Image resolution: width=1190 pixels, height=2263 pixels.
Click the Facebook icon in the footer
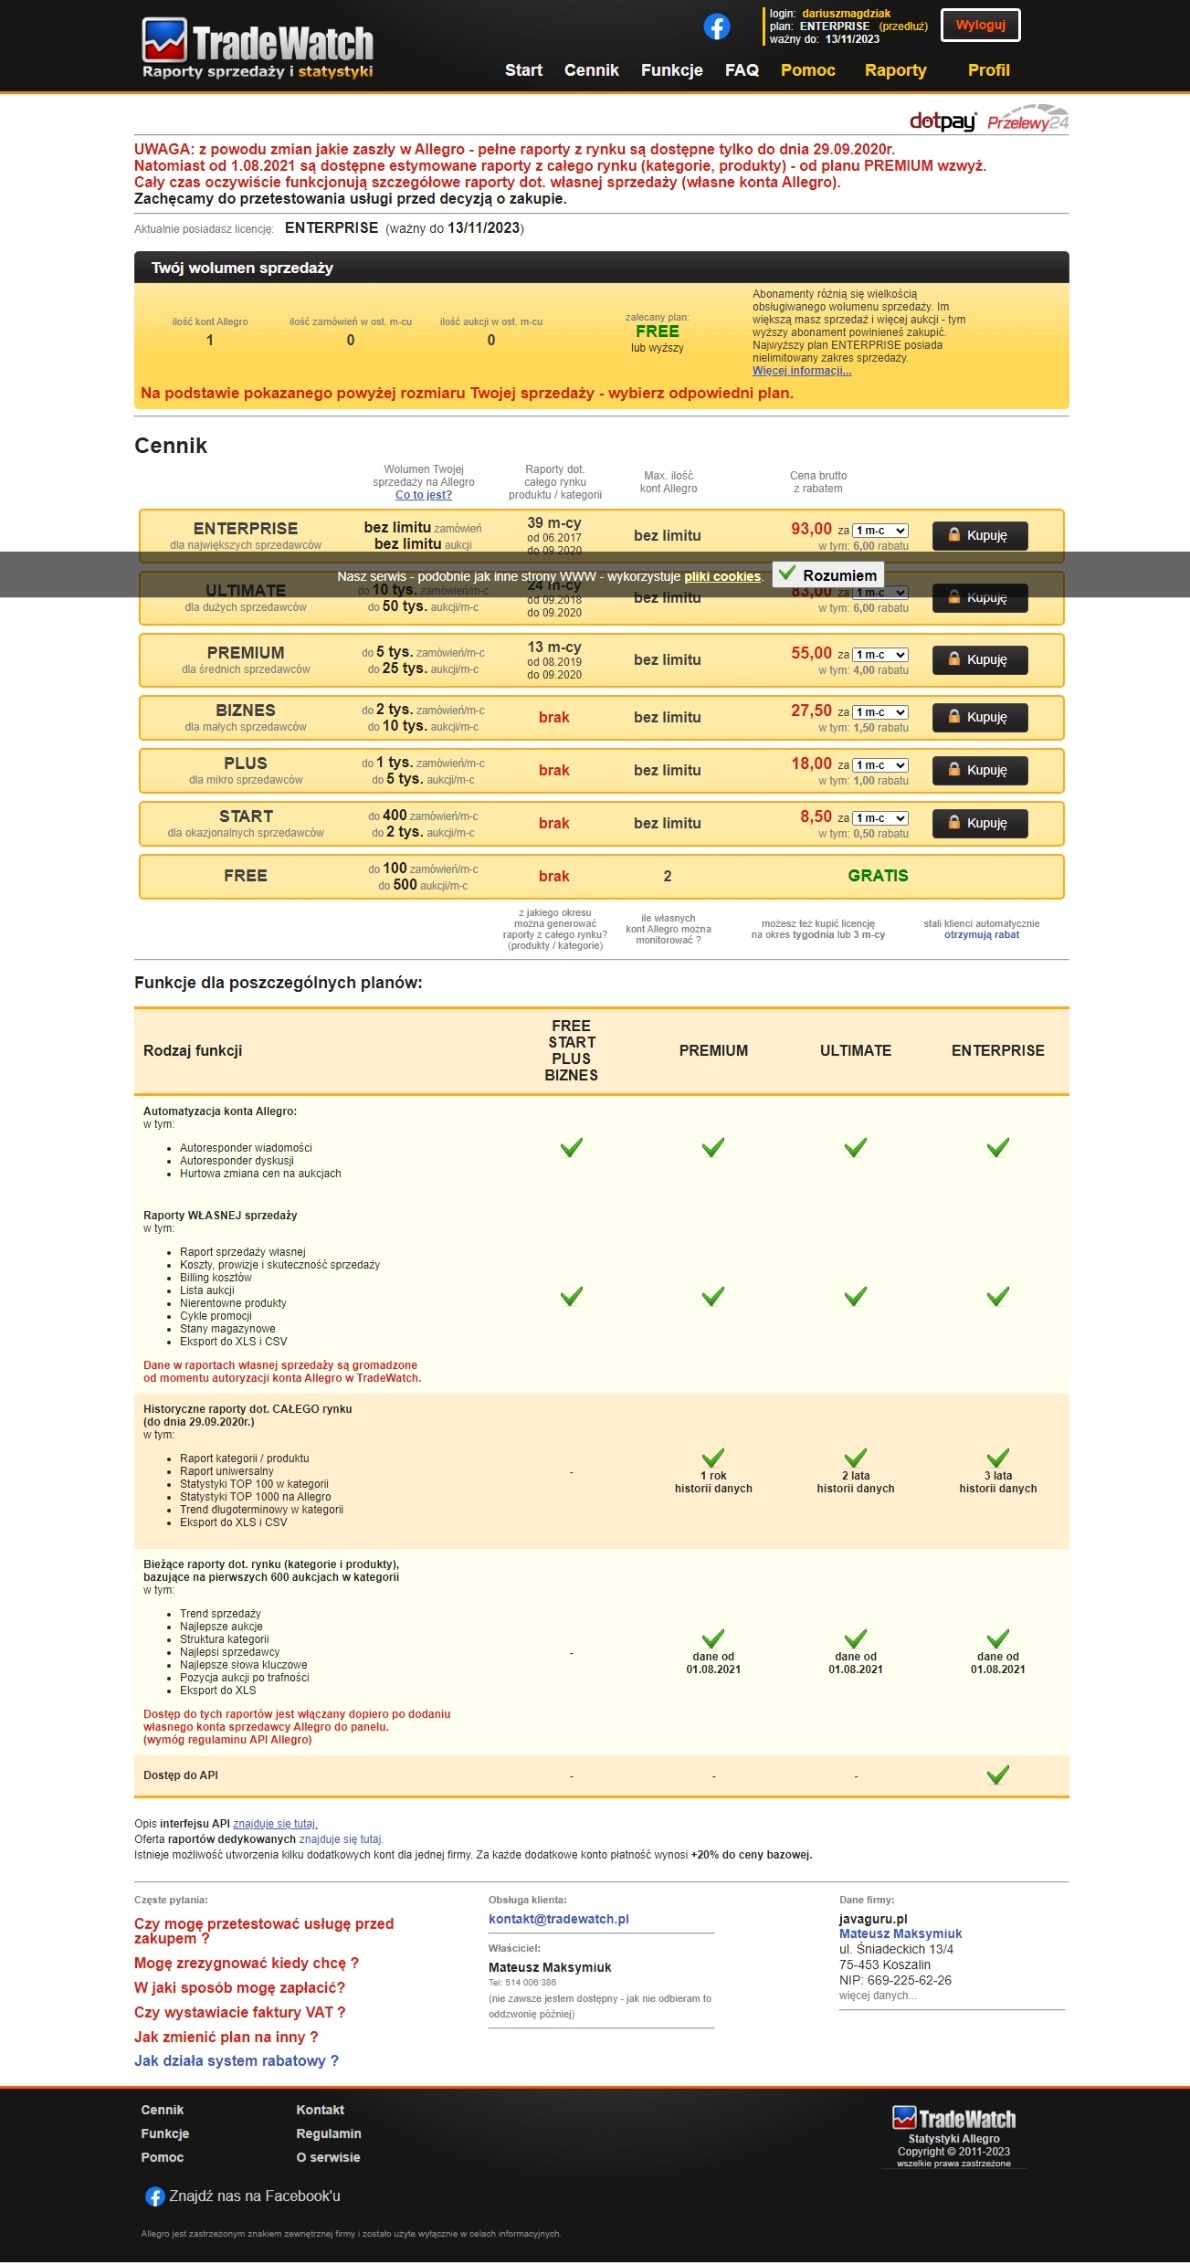(x=155, y=2197)
